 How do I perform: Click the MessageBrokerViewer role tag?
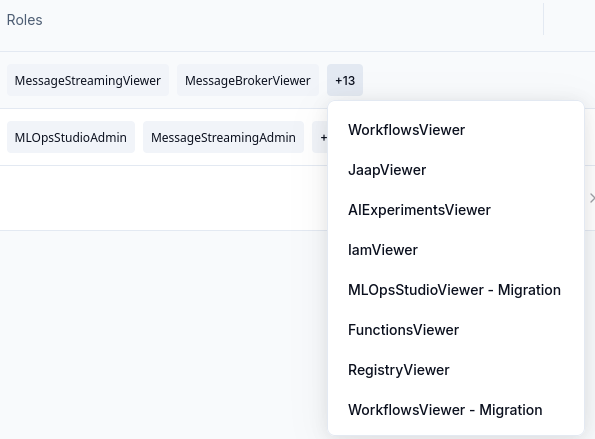pyautogui.click(x=248, y=80)
